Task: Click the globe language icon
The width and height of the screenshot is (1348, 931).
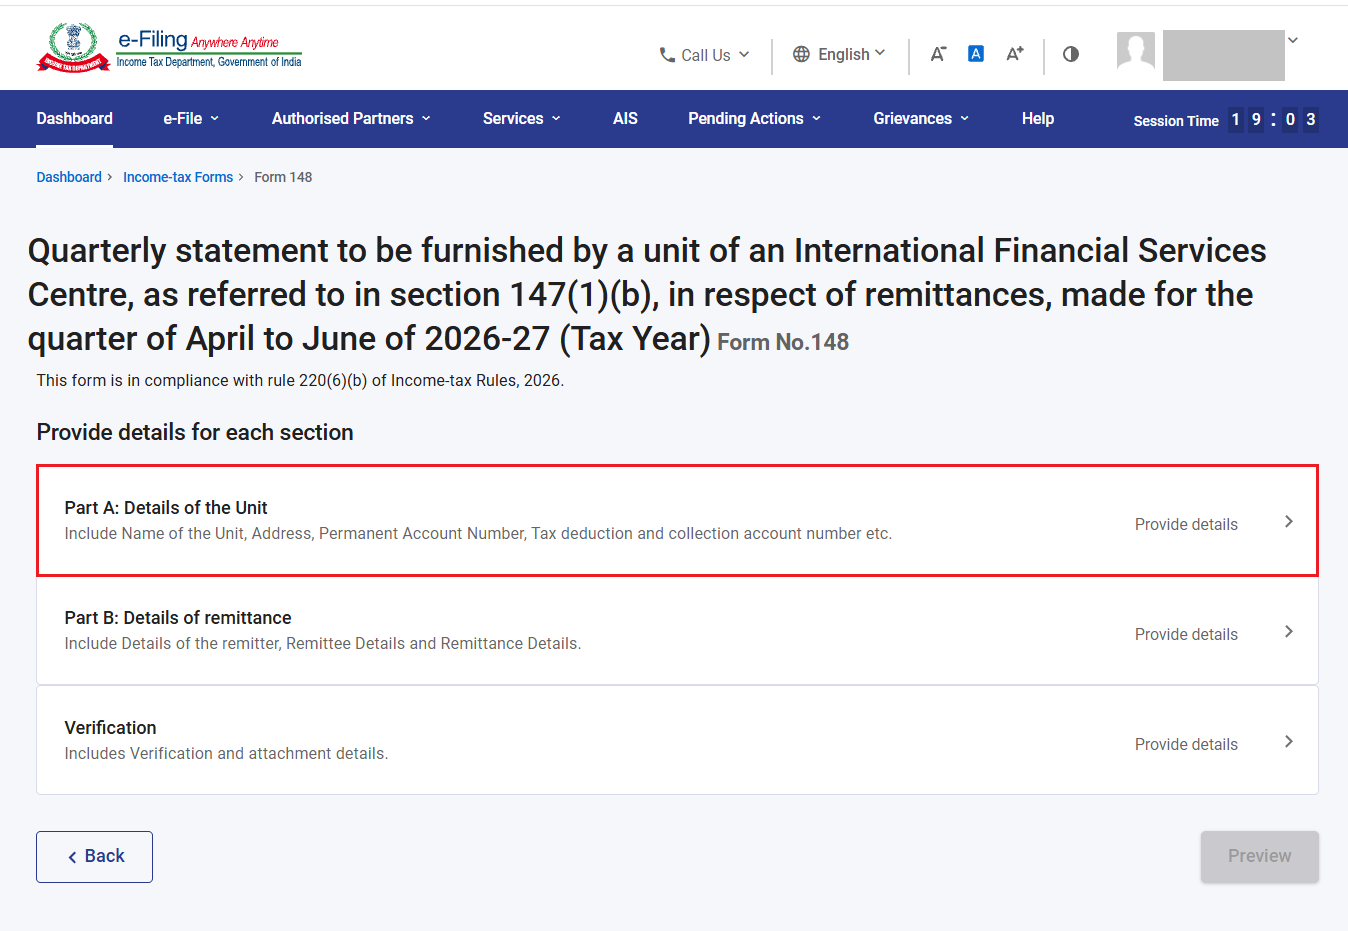Action: click(x=801, y=54)
